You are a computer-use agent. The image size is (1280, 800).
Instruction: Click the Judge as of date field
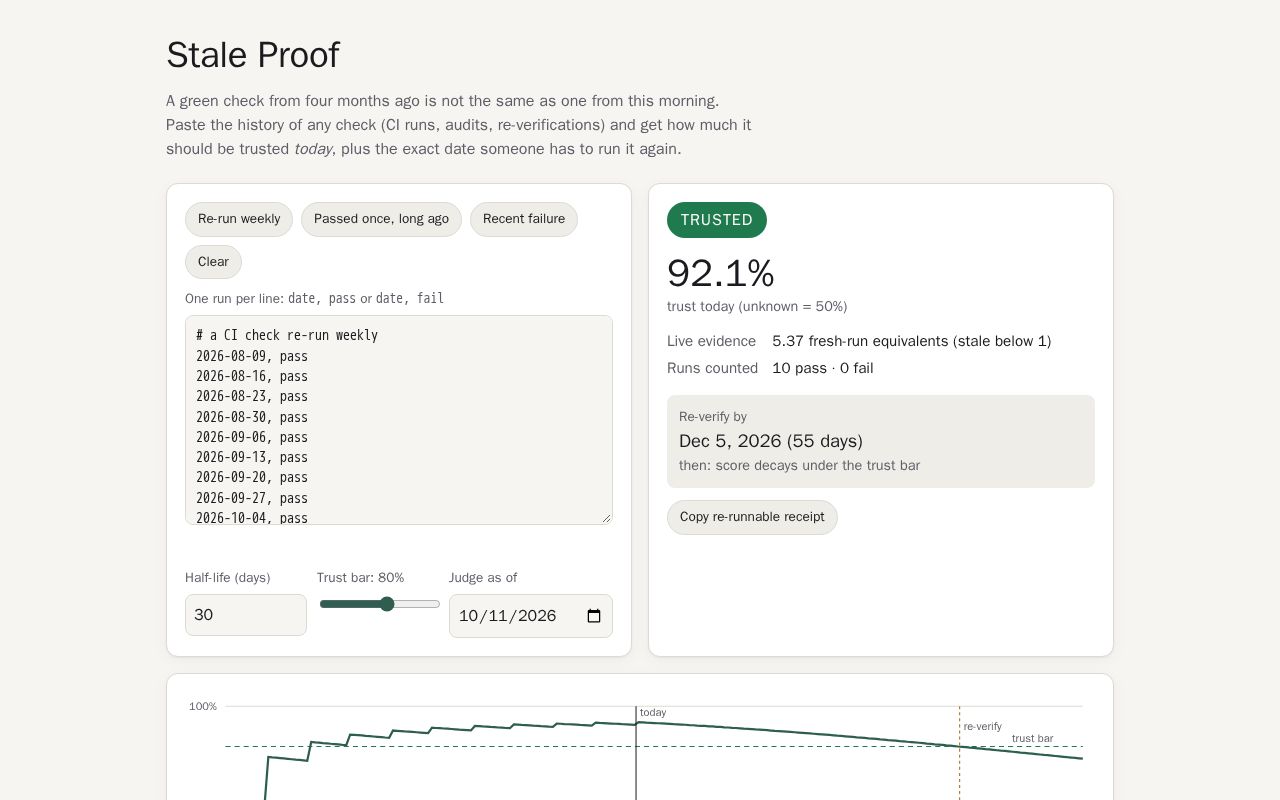point(531,616)
